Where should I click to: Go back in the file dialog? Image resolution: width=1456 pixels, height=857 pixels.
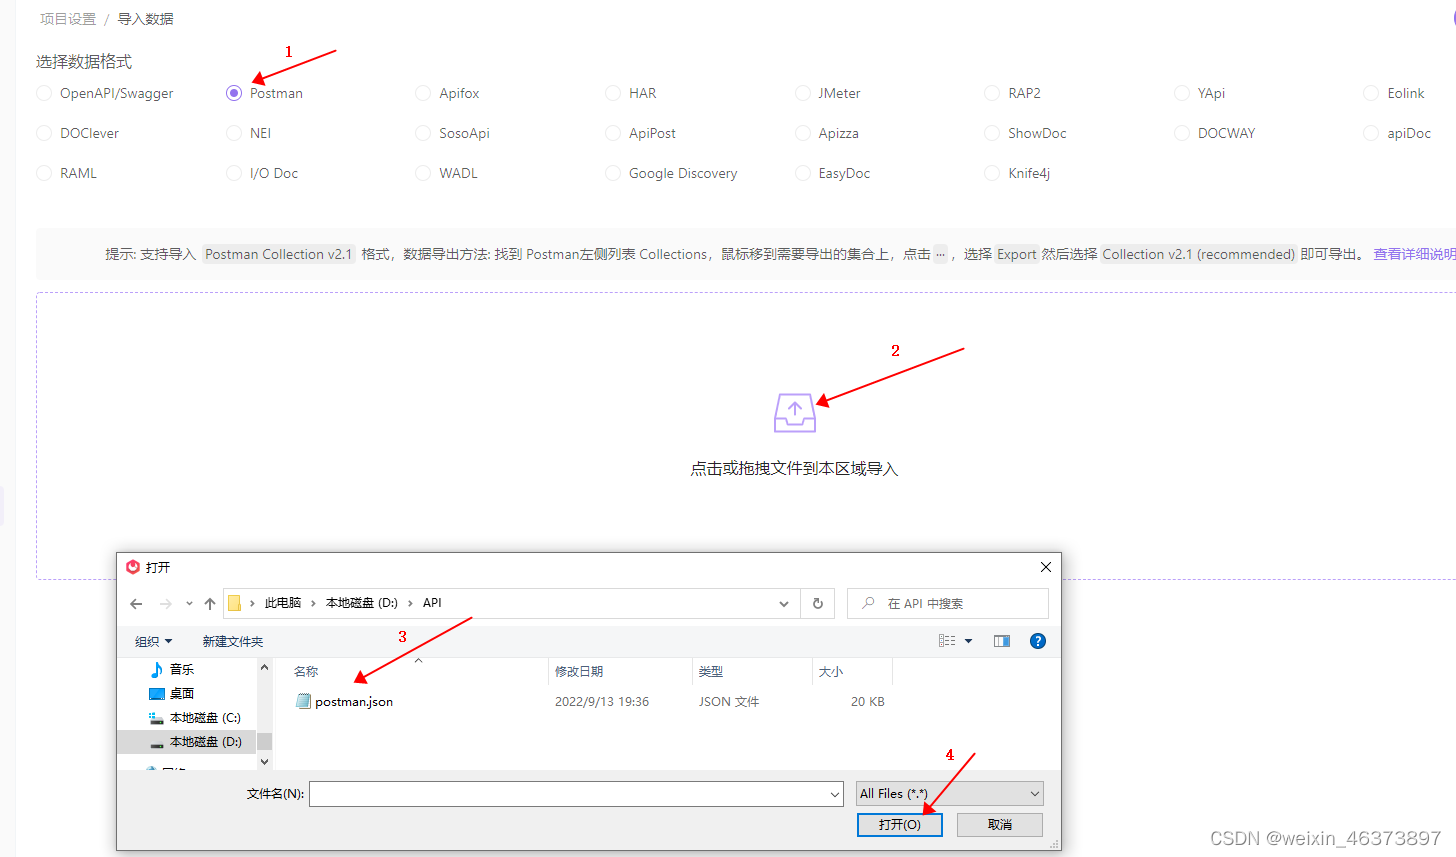pos(136,604)
